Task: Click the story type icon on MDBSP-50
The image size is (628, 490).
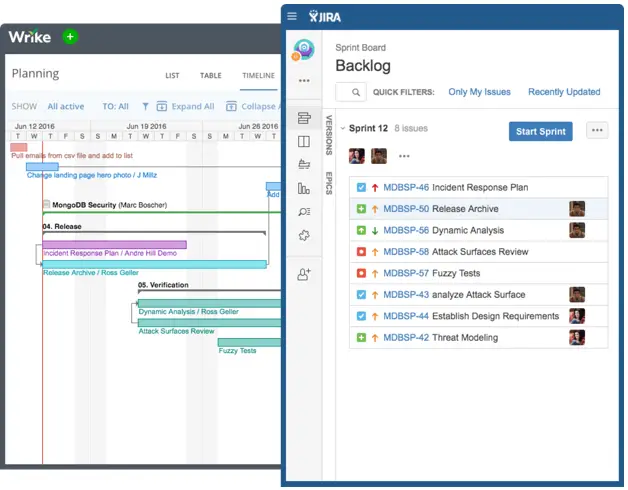Action: point(361,209)
